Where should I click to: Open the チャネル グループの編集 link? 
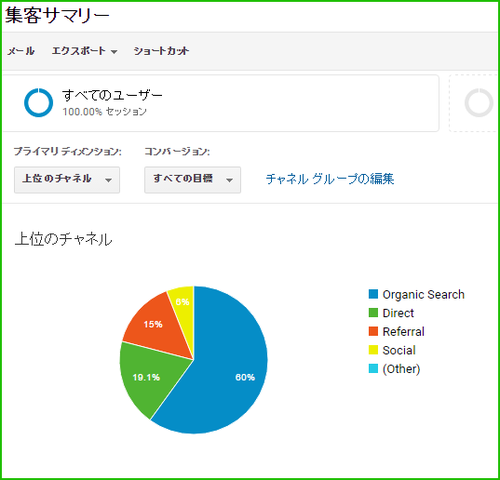[x=330, y=179]
